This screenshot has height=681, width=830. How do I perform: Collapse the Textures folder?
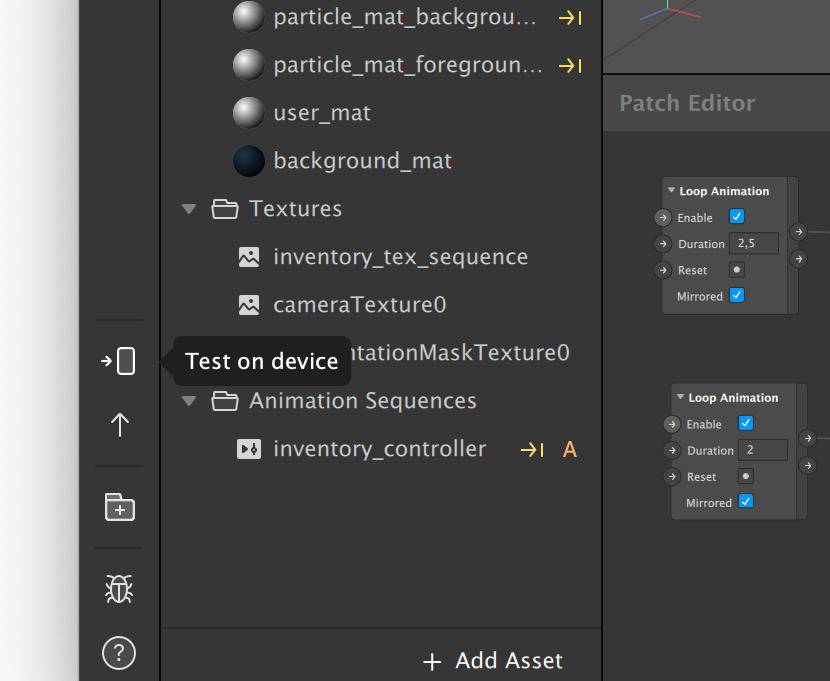pos(188,209)
